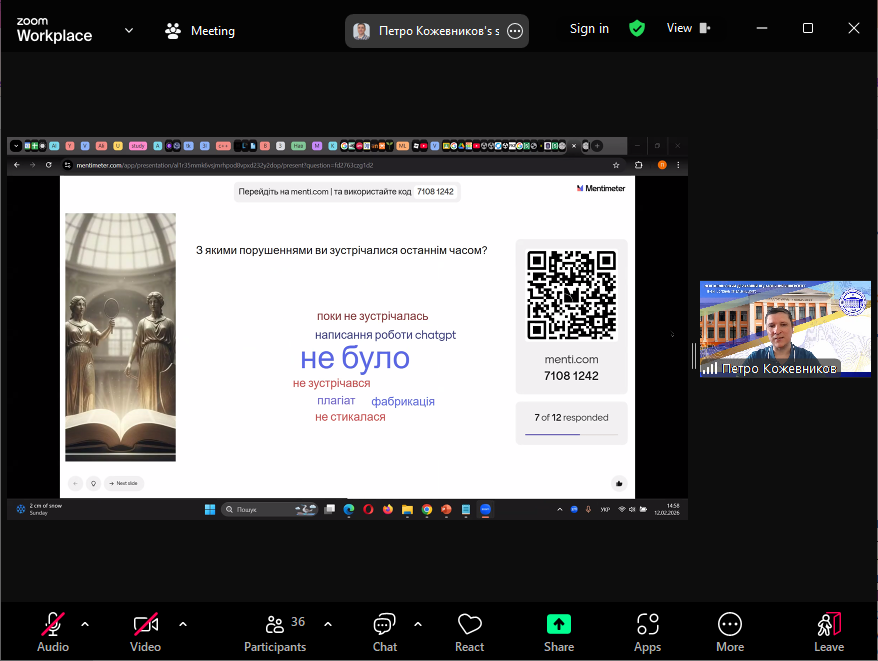The height and width of the screenshot is (661, 878).
Task: Select the Meeting tab
Action: pyautogui.click(x=200, y=30)
